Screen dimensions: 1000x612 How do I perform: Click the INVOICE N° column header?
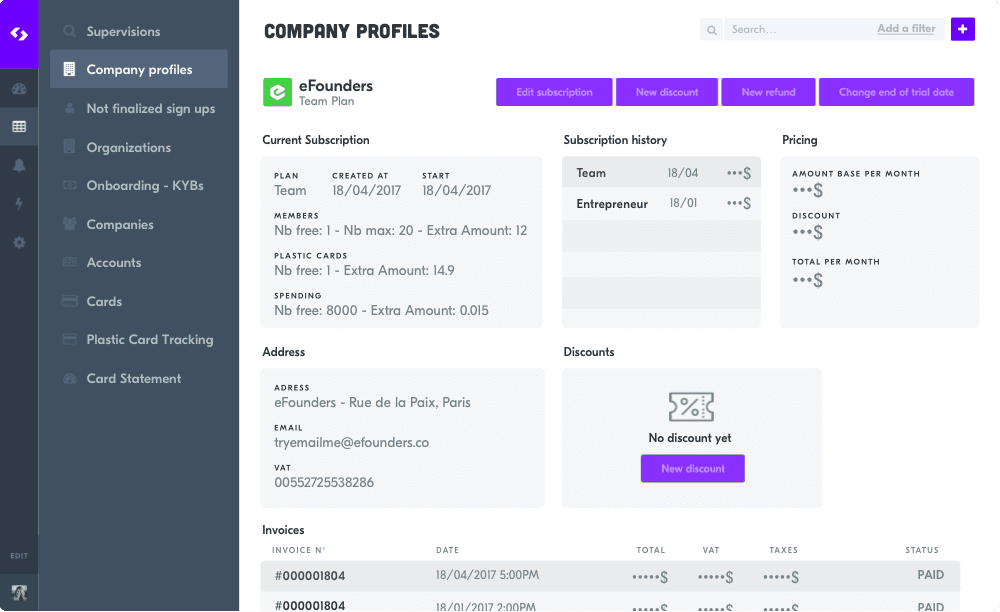pyautogui.click(x=298, y=550)
